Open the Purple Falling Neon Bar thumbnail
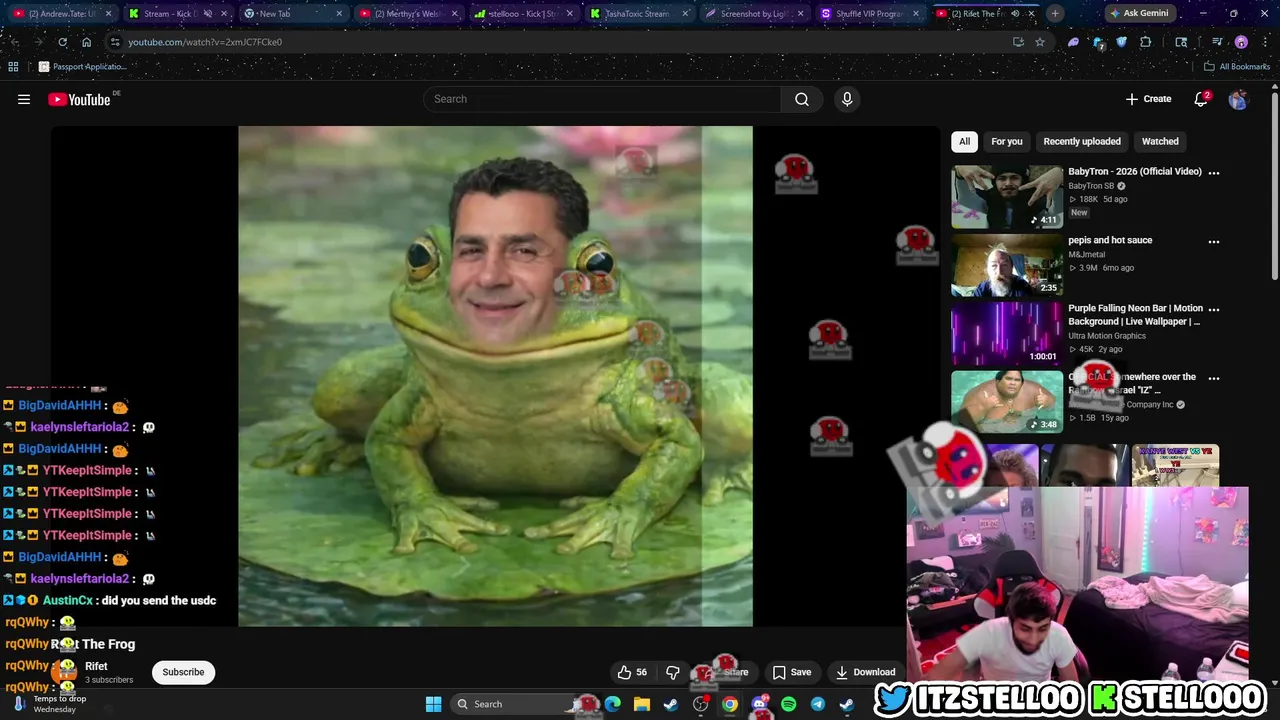 tap(1007, 334)
